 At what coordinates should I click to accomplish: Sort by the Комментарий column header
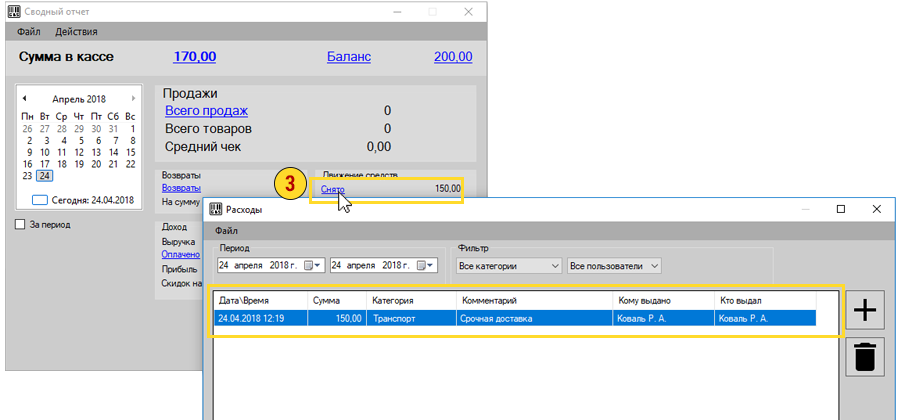tap(535, 301)
